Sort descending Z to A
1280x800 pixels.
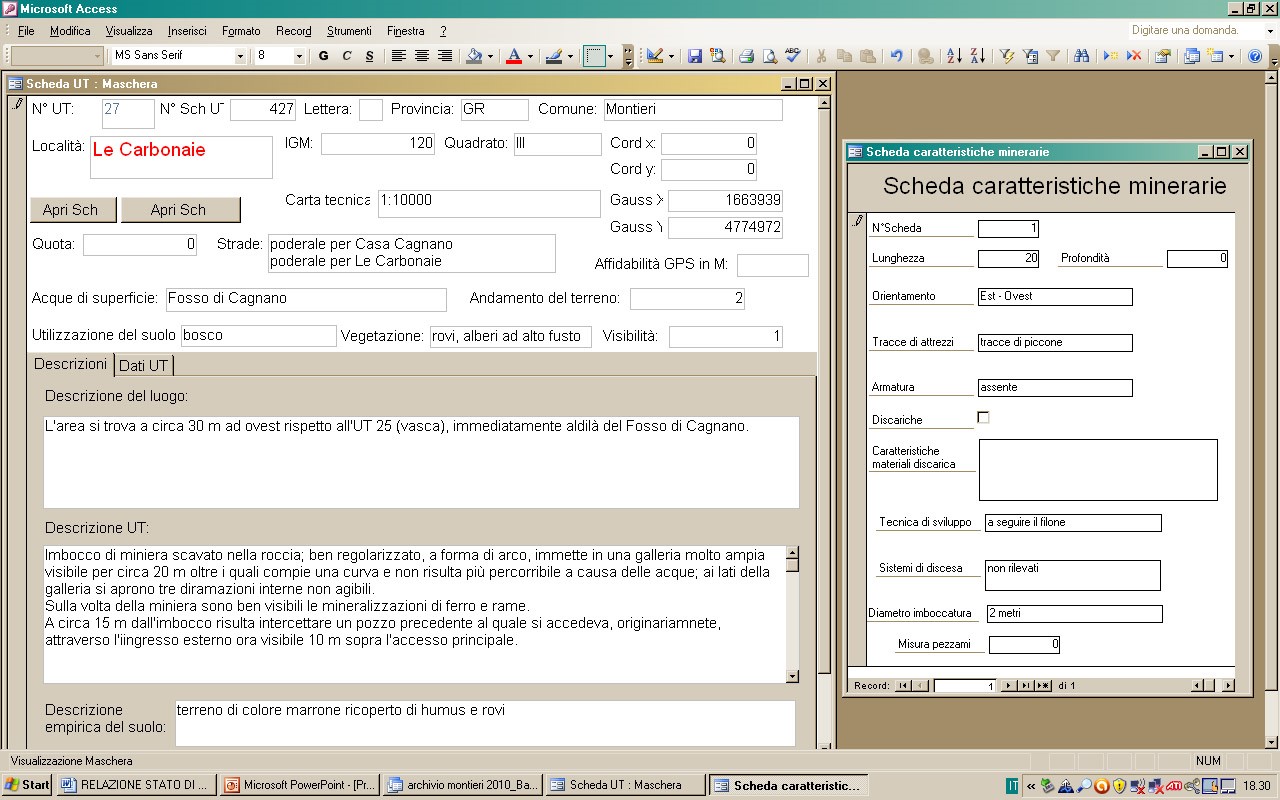click(x=977, y=56)
